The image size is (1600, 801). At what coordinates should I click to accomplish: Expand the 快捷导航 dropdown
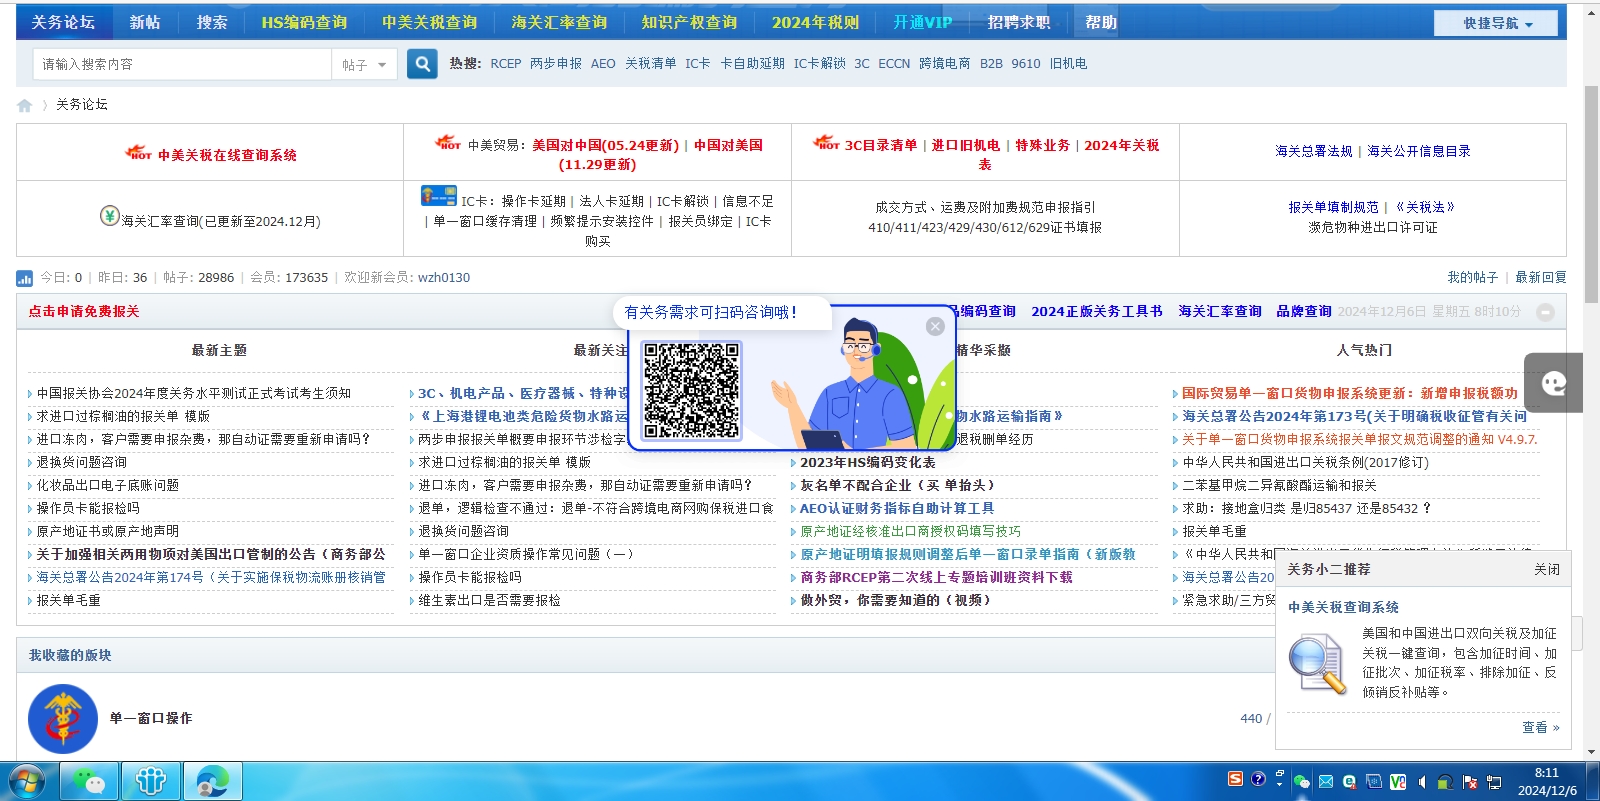(1496, 23)
